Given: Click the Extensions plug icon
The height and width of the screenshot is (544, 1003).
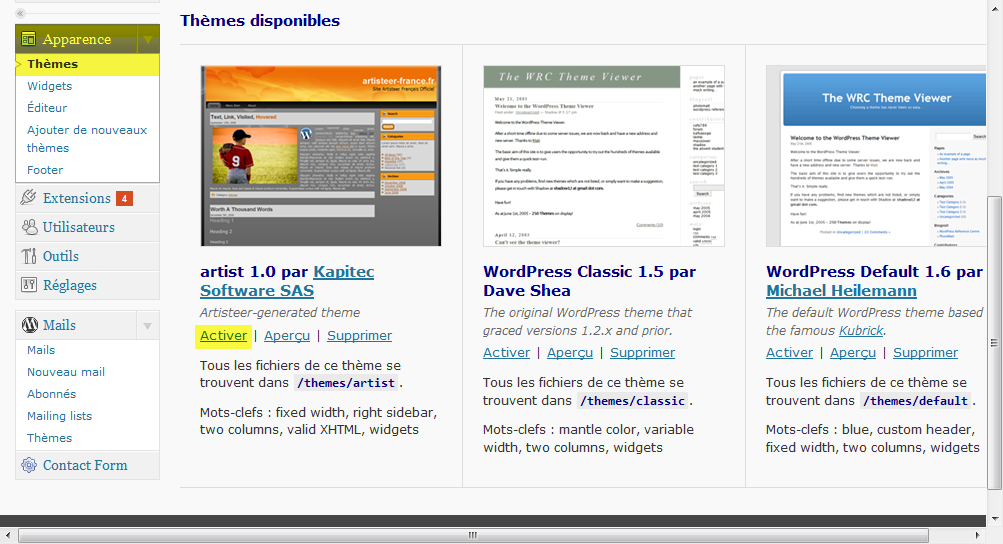Looking at the screenshot, I should click(28, 197).
